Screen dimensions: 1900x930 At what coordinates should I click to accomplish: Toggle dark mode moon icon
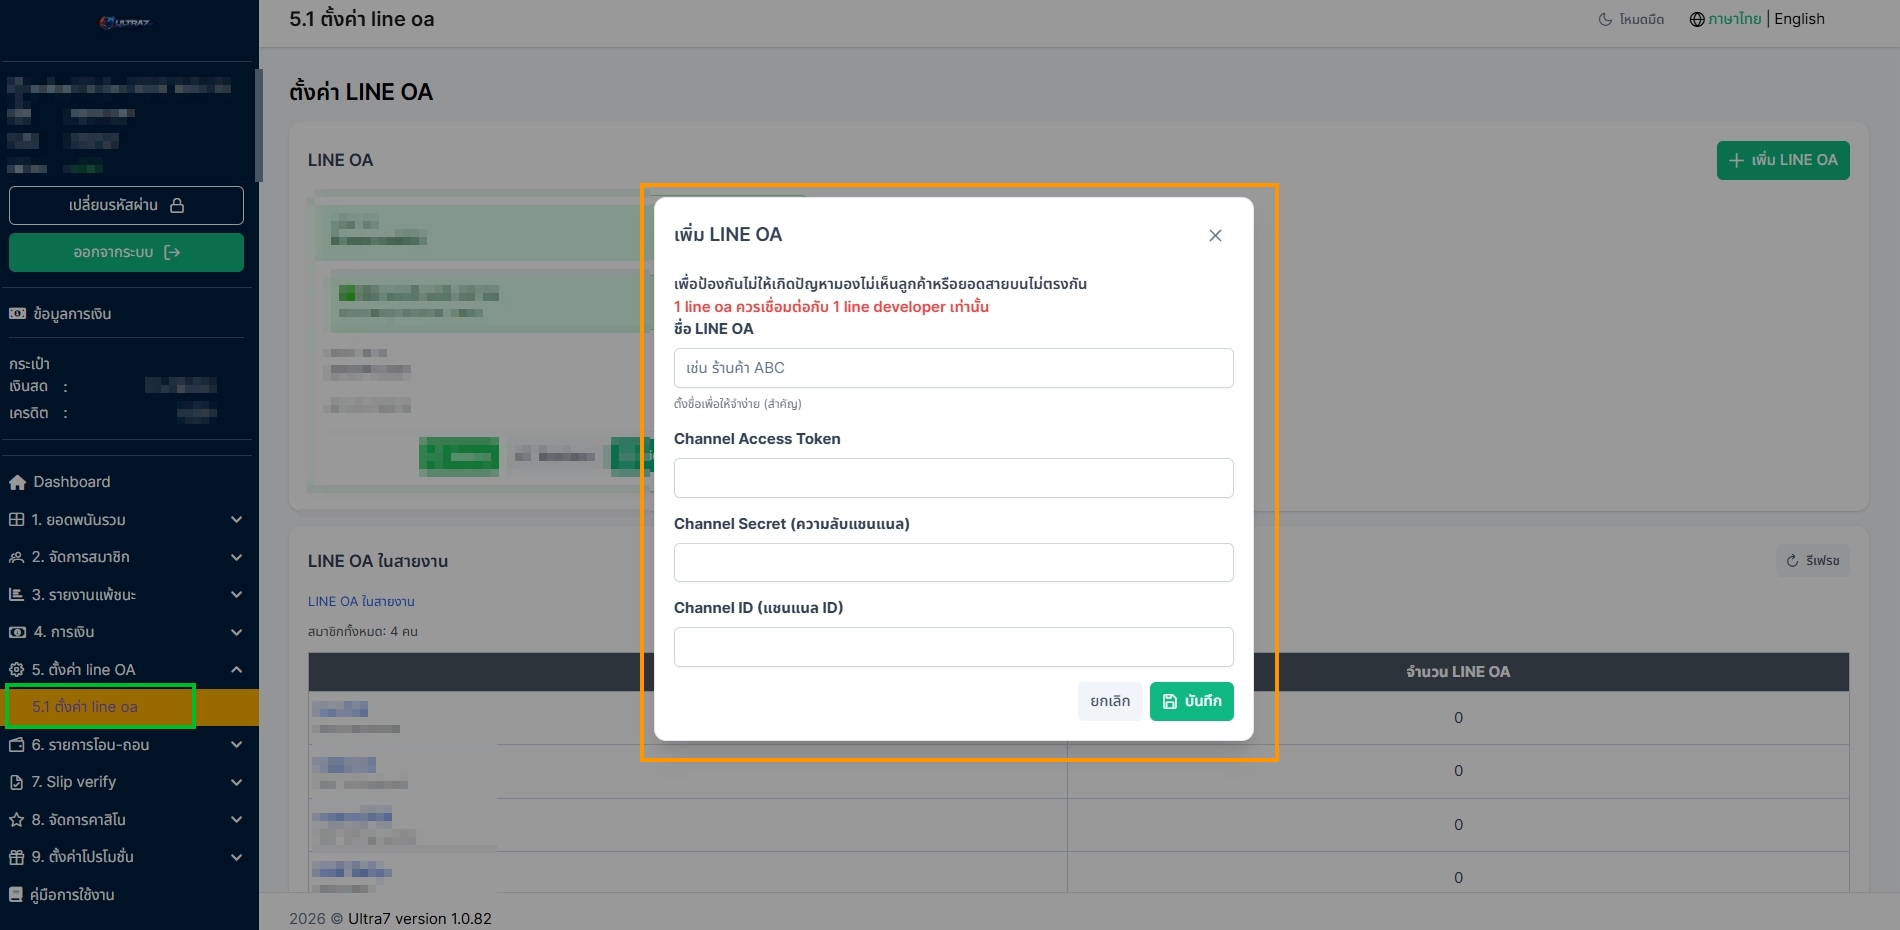(x=1605, y=19)
